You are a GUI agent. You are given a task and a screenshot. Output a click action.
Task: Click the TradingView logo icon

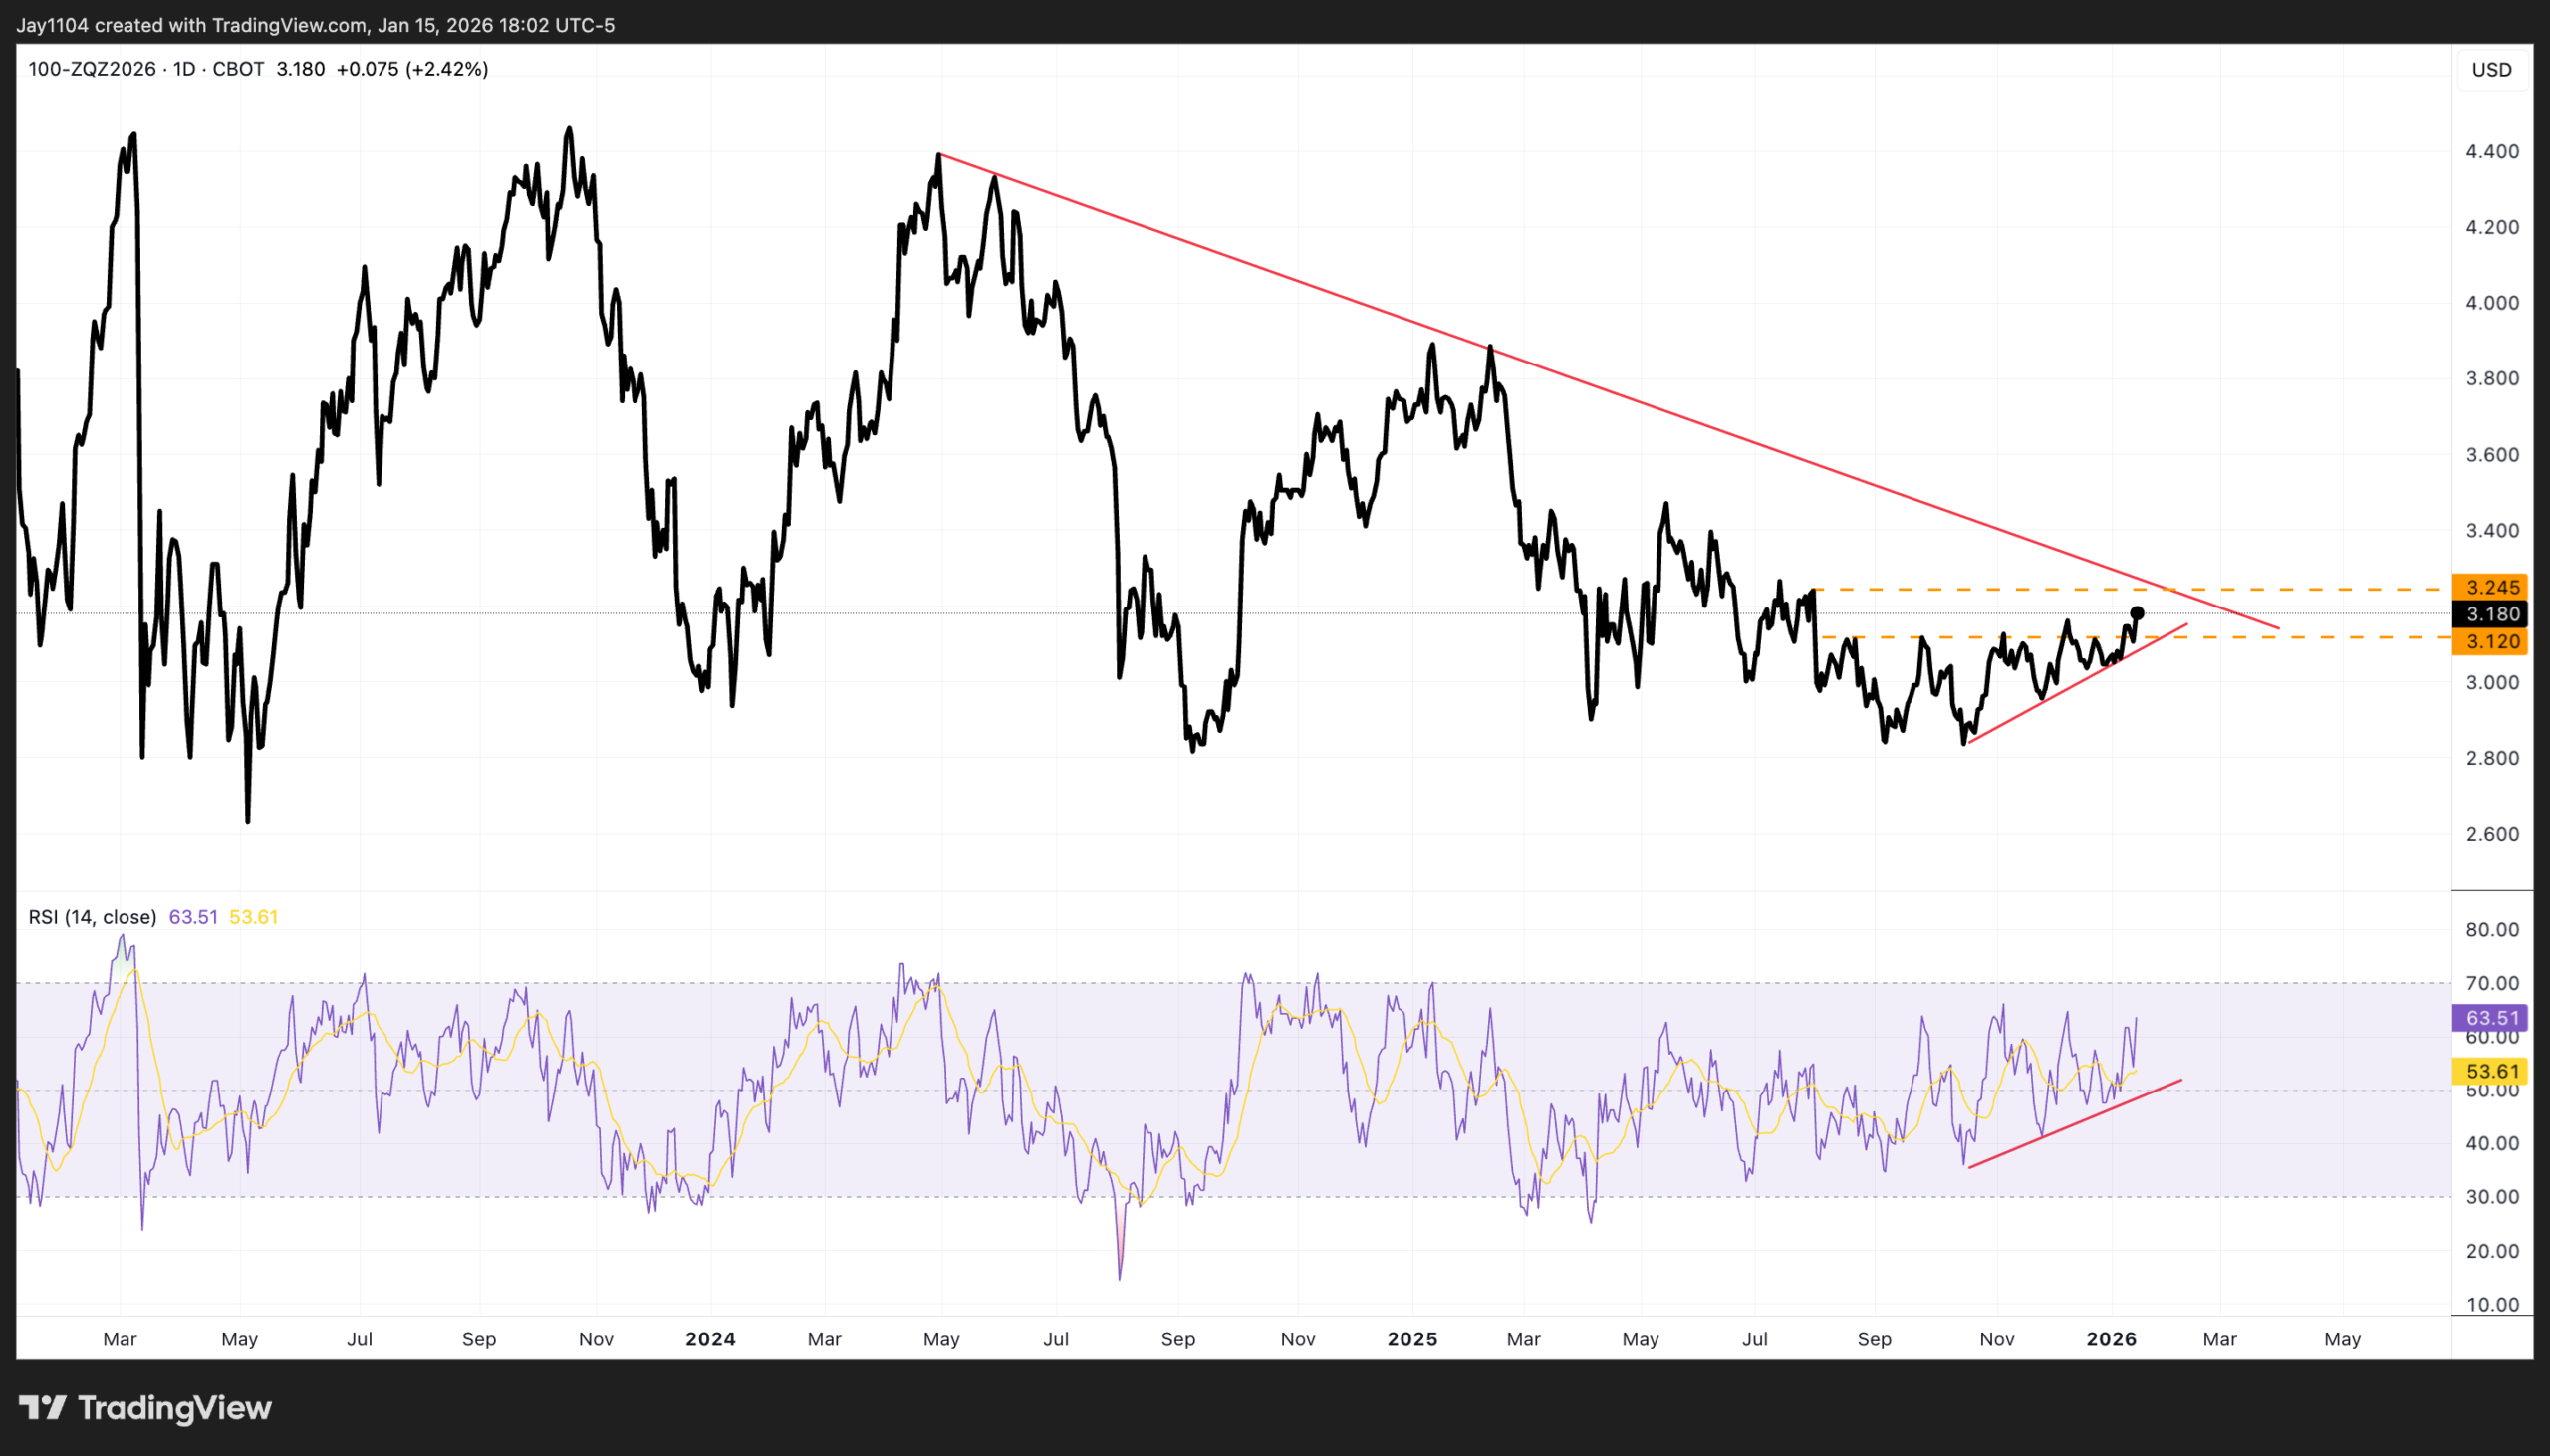(42, 1408)
